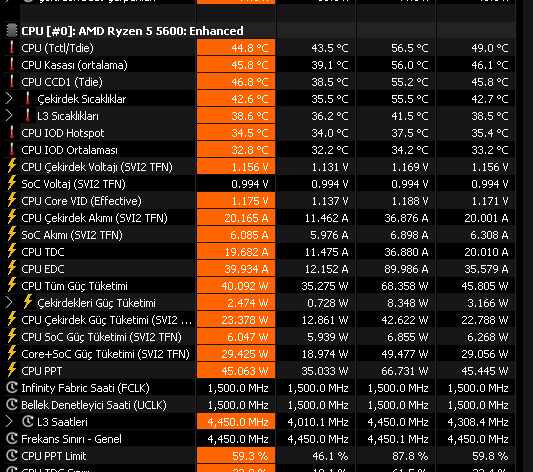Select the CPU TDC label
Viewport: 533px width, 472px height.
point(42,252)
